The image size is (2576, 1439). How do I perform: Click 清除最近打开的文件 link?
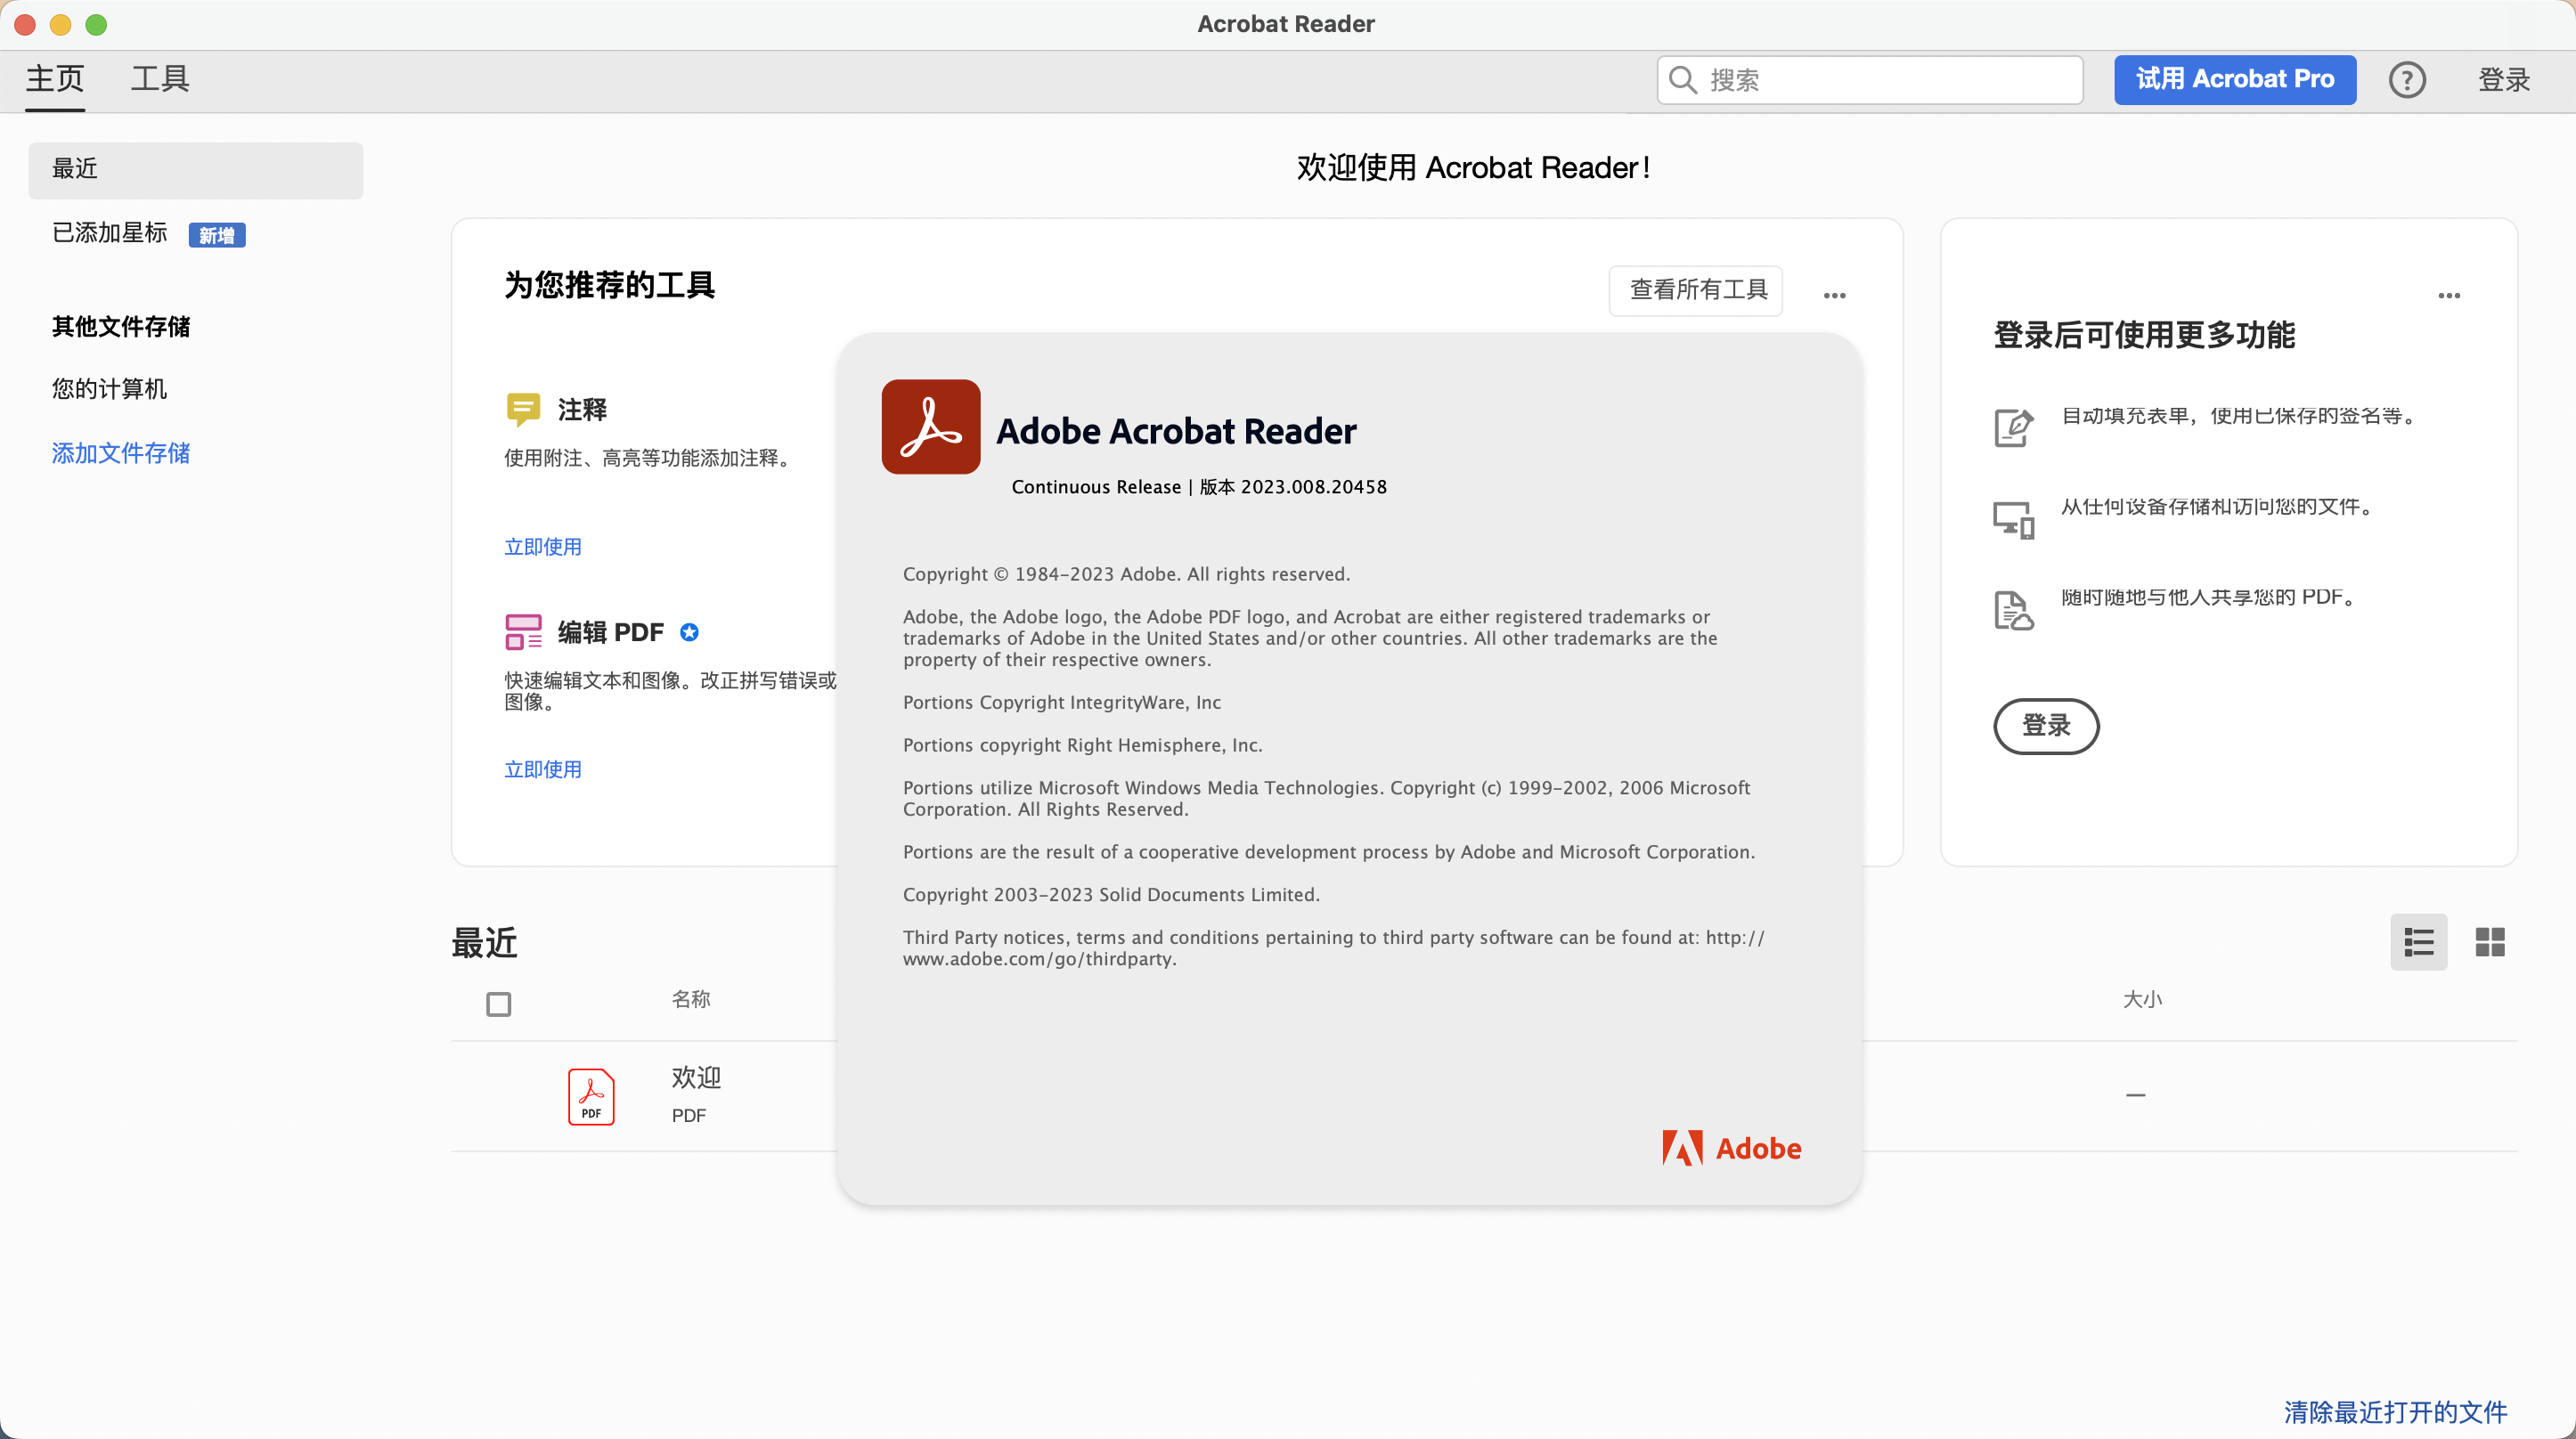pyautogui.click(x=2395, y=1412)
